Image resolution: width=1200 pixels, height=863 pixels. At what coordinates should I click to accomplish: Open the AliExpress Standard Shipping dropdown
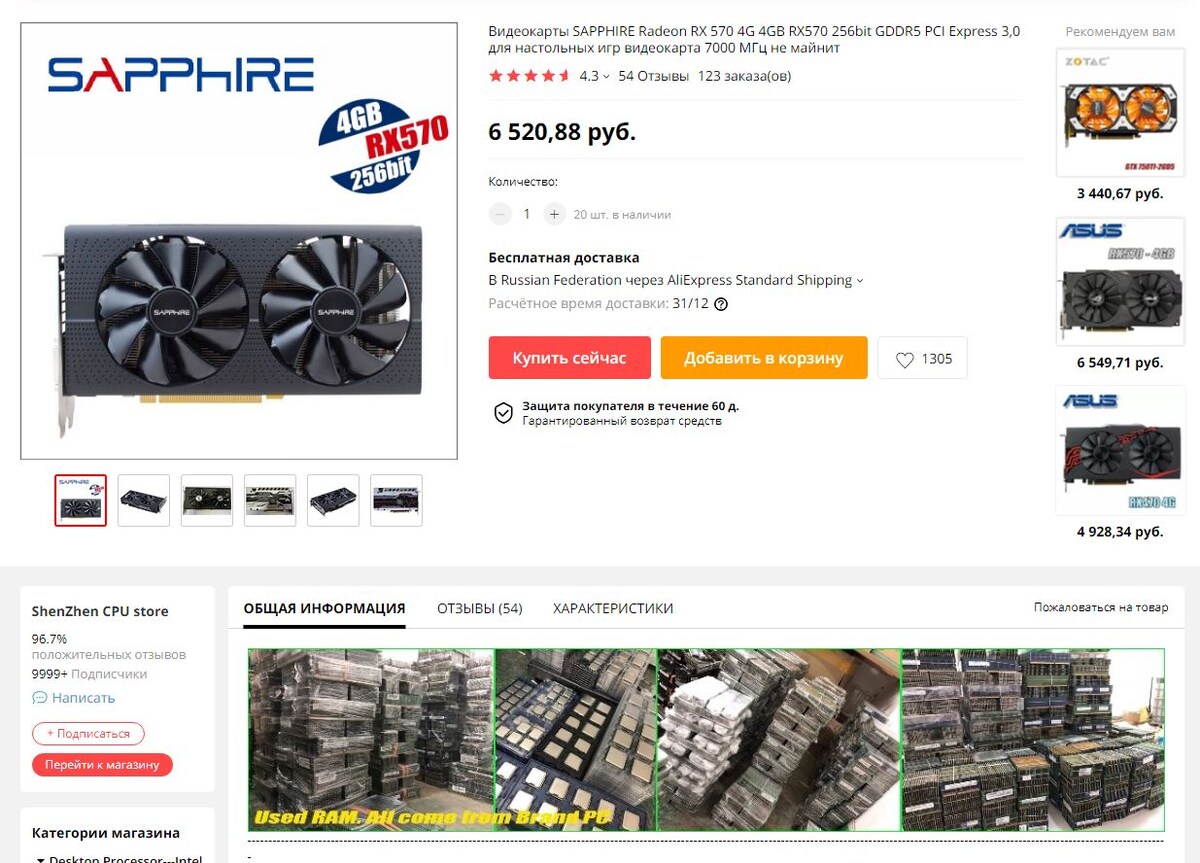860,281
